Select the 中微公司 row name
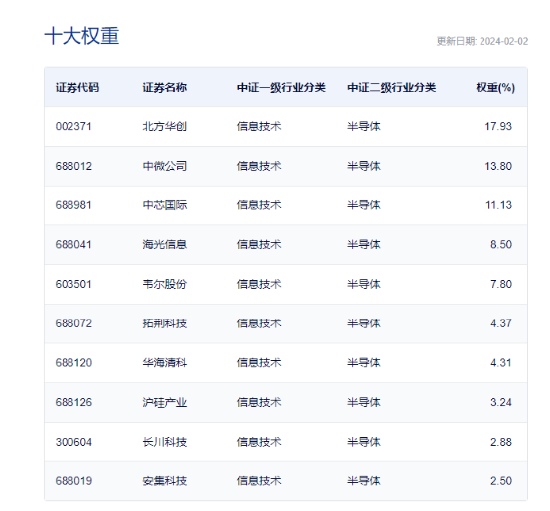Viewport: 550px width, 511px height. (165, 166)
